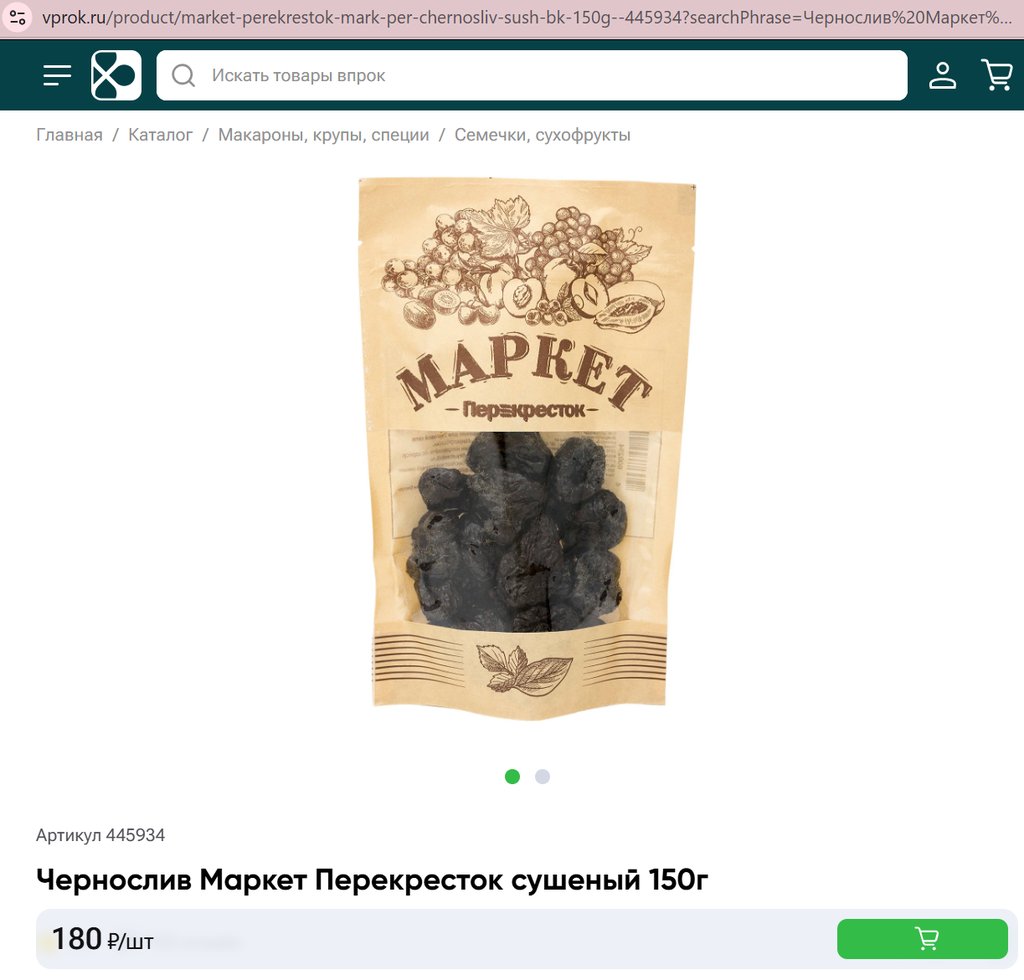Click the 'Маркет Перекресток' logo on package
The width and height of the screenshot is (1024, 980).
(522, 379)
